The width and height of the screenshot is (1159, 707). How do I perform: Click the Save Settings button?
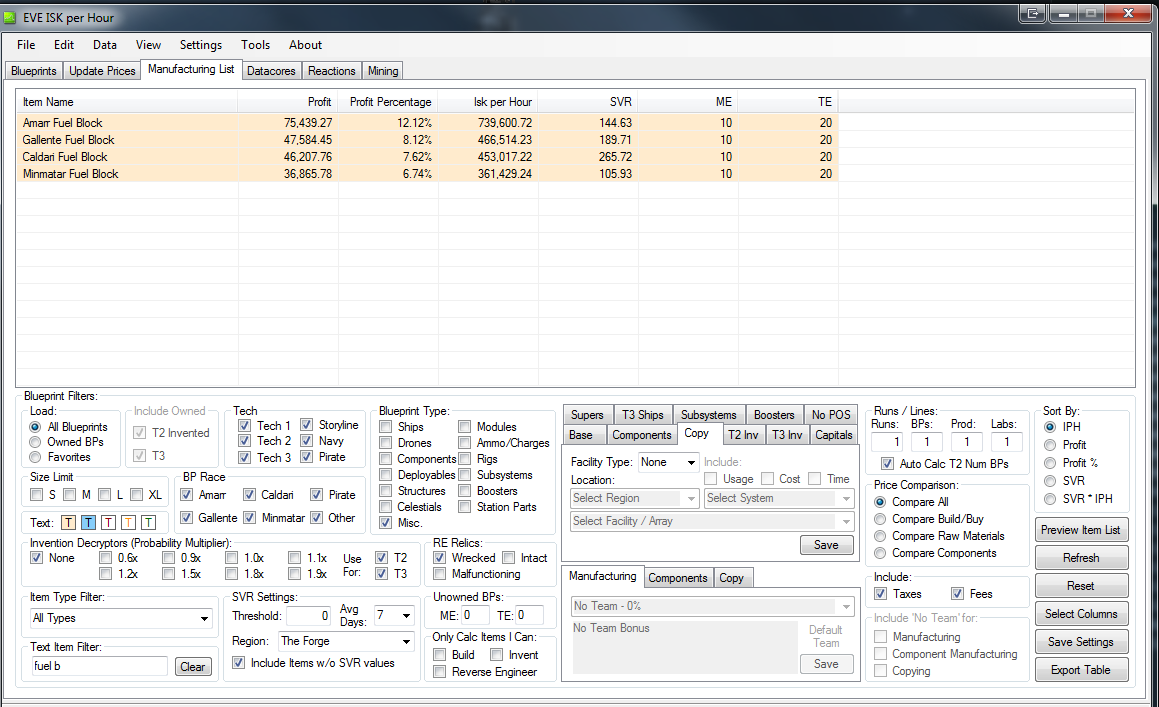tap(1081, 643)
